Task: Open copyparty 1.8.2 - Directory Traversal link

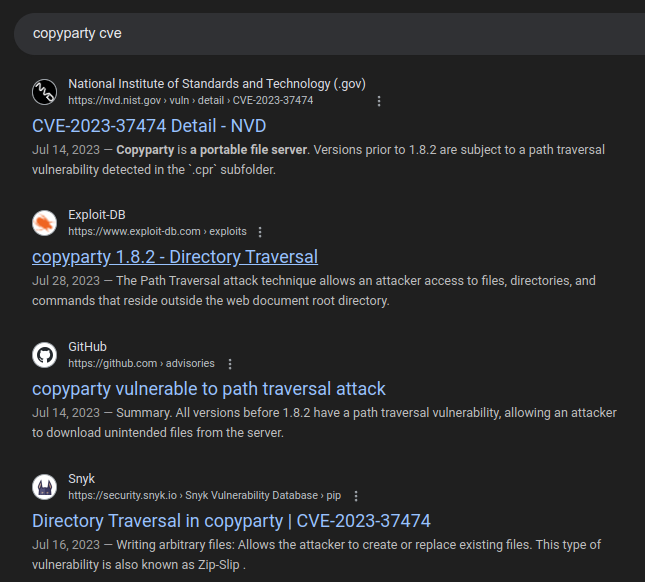Action: [175, 257]
